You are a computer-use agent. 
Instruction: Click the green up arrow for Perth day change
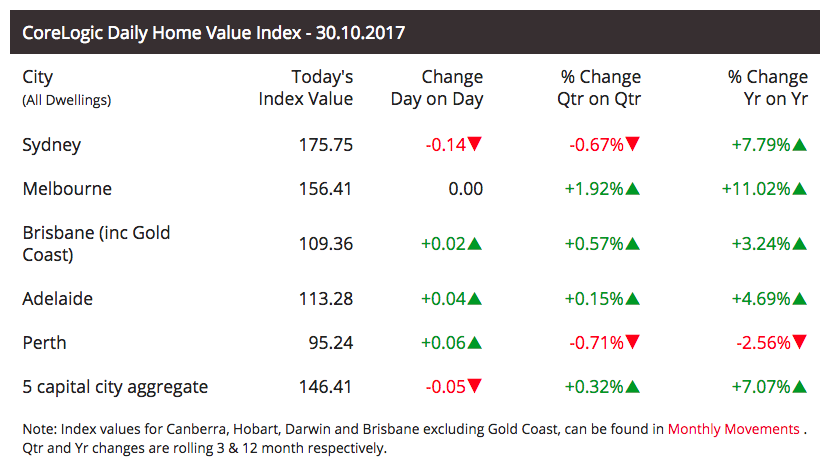point(475,342)
